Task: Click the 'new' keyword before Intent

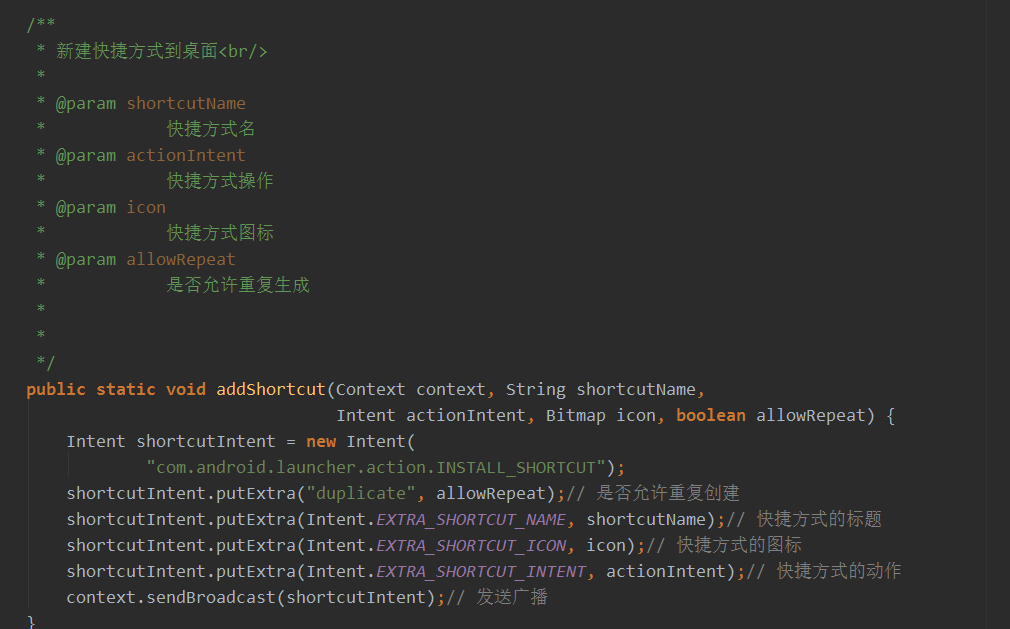Action: [x=321, y=441]
